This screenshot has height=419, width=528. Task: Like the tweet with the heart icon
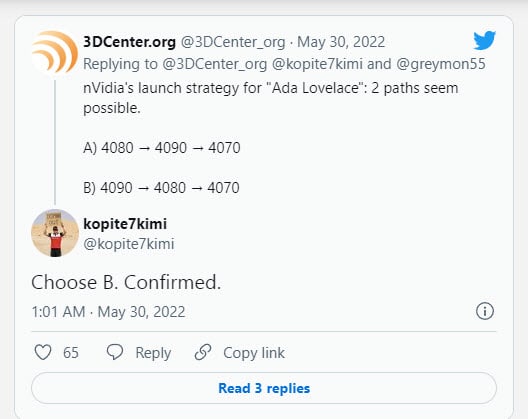click(43, 352)
